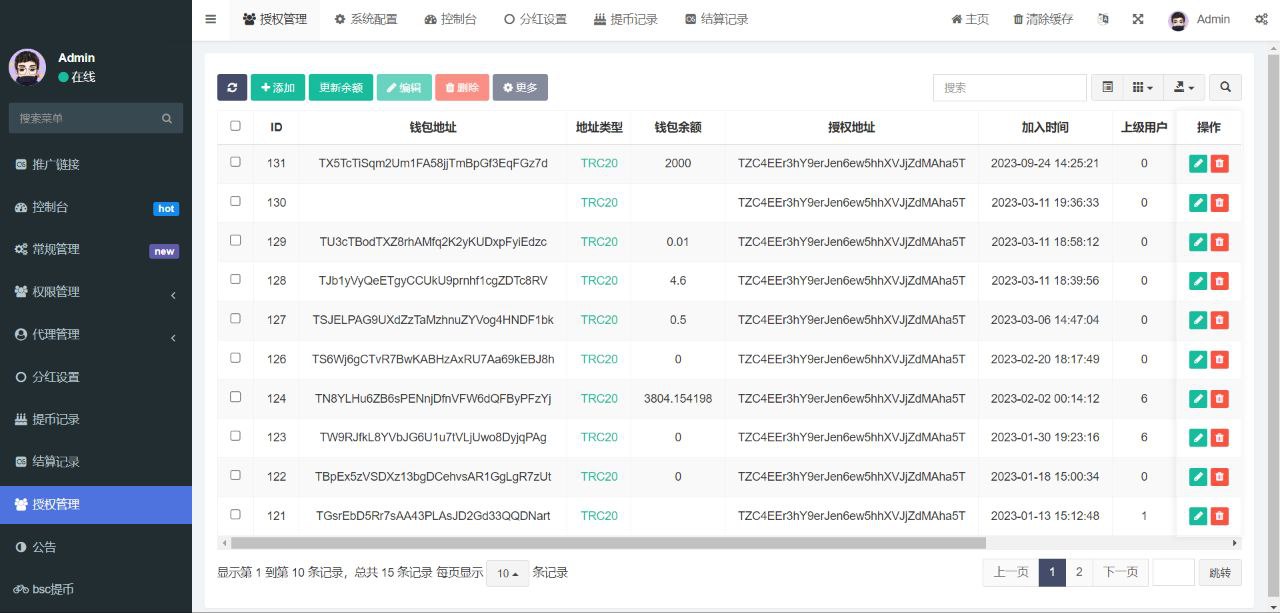Toggle the sidebar hamburger menu icon
This screenshot has width=1280, height=613.
[x=210, y=19]
